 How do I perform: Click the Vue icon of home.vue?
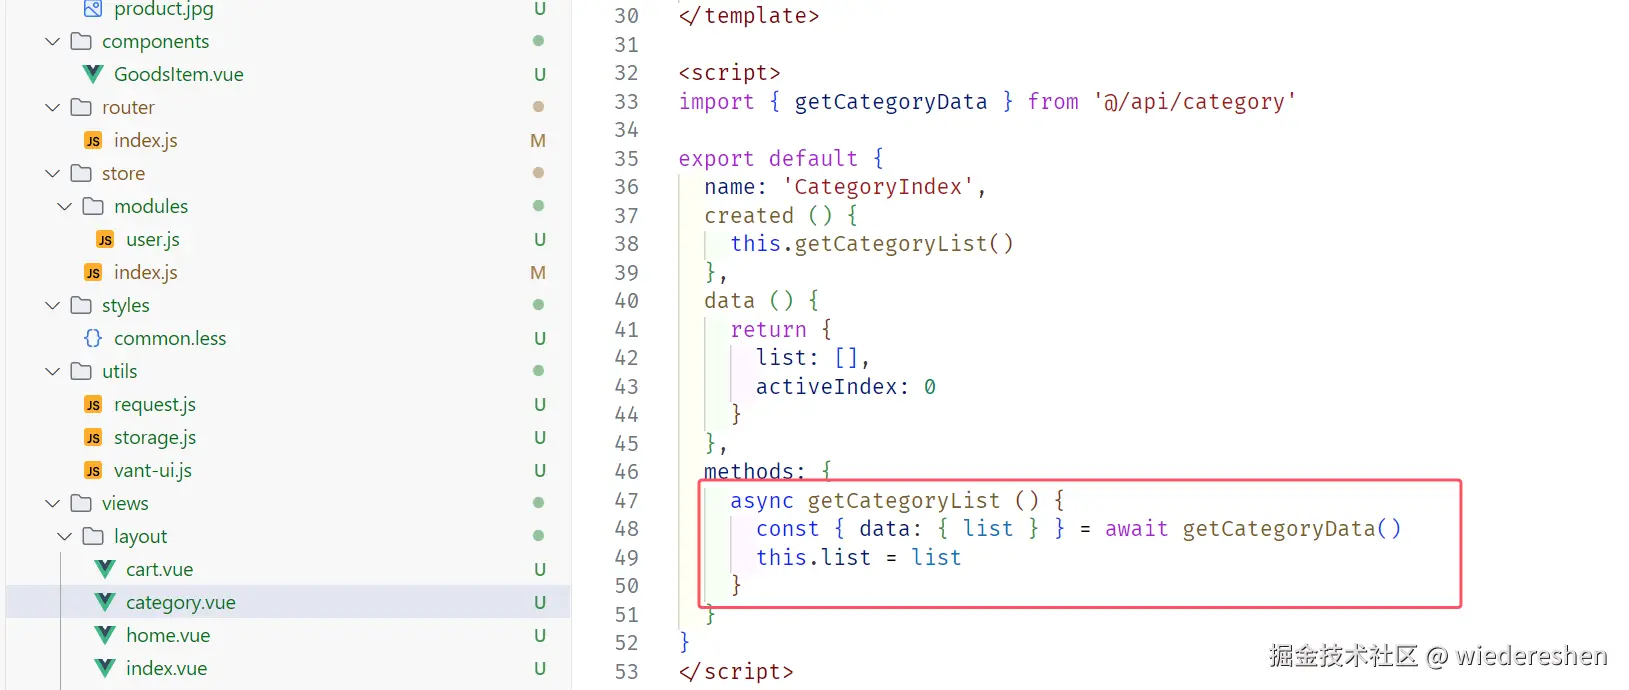(x=105, y=635)
